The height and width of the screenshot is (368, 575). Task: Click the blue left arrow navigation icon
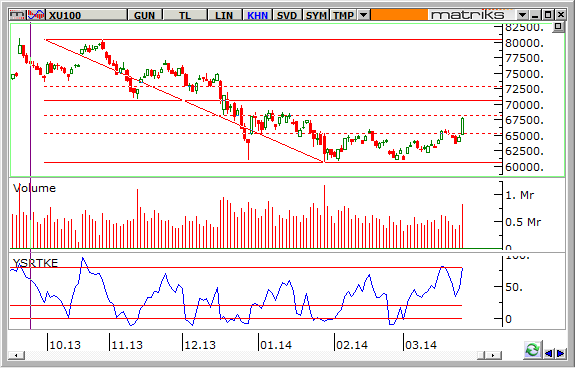click(x=549, y=353)
